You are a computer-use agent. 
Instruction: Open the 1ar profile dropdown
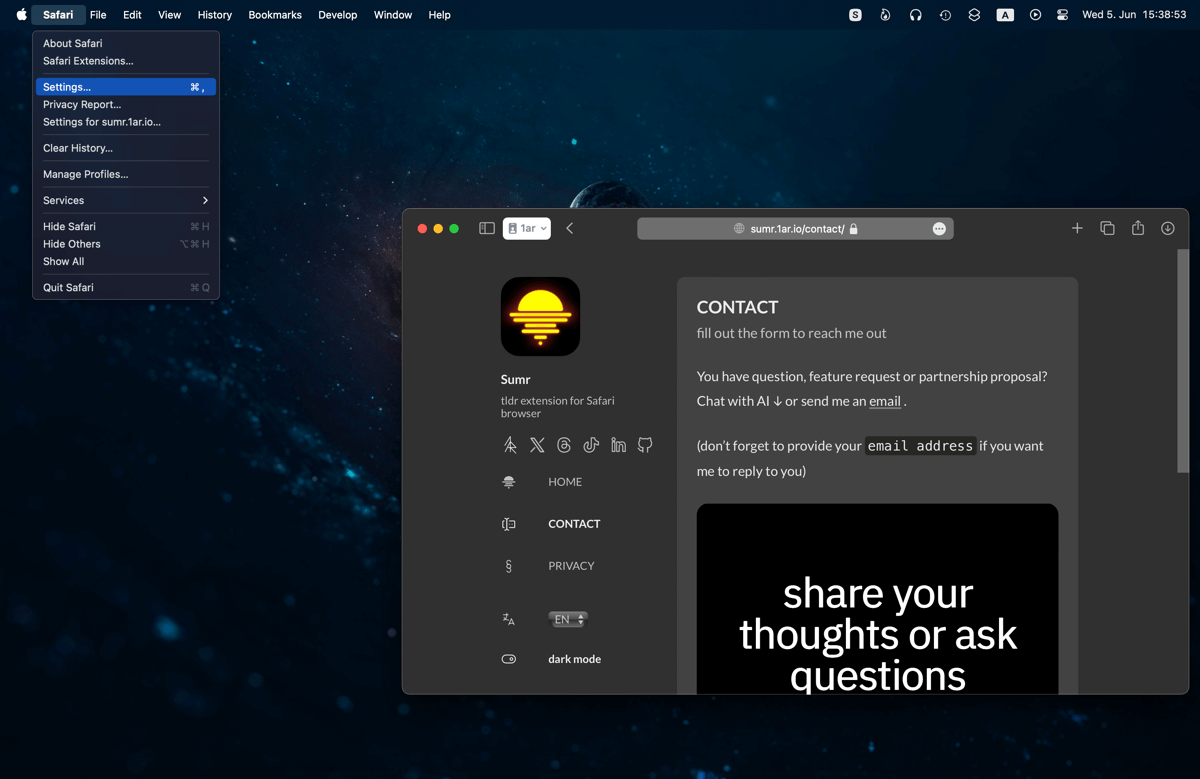(x=527, y=228)
